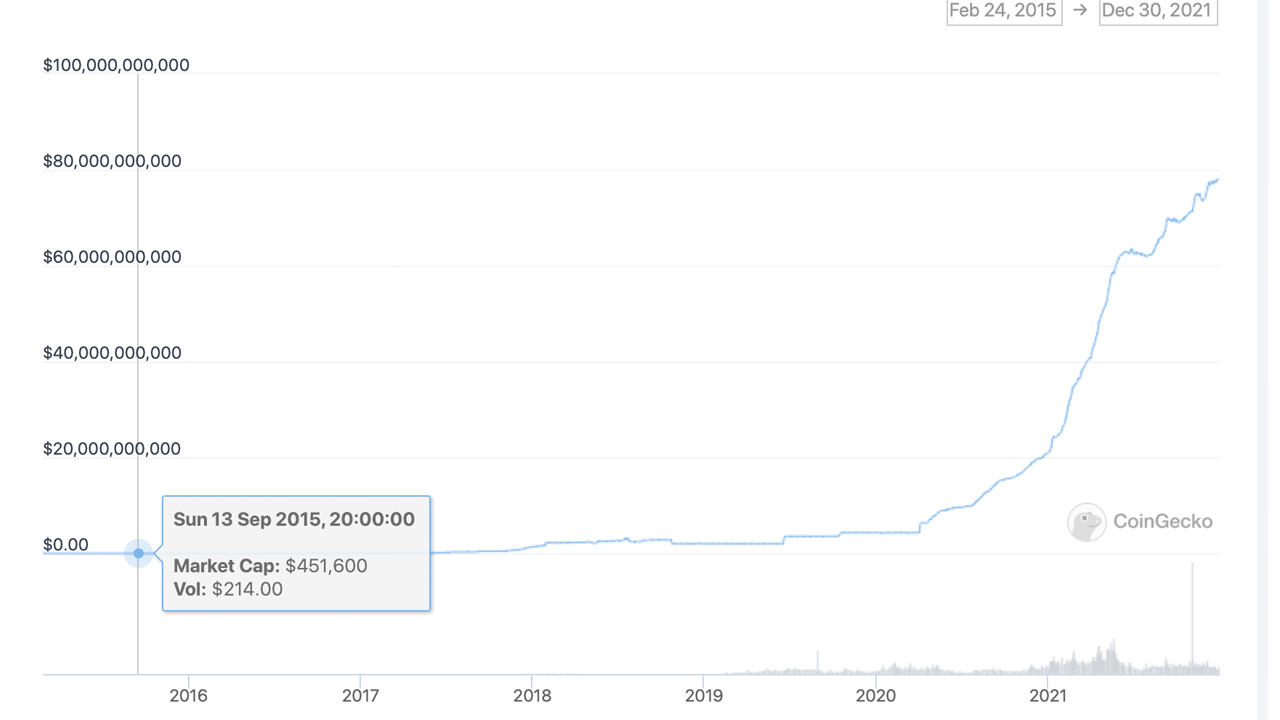
Task: Click the vertical crosshair guideline on the chart
Action: tap(138, 300)
